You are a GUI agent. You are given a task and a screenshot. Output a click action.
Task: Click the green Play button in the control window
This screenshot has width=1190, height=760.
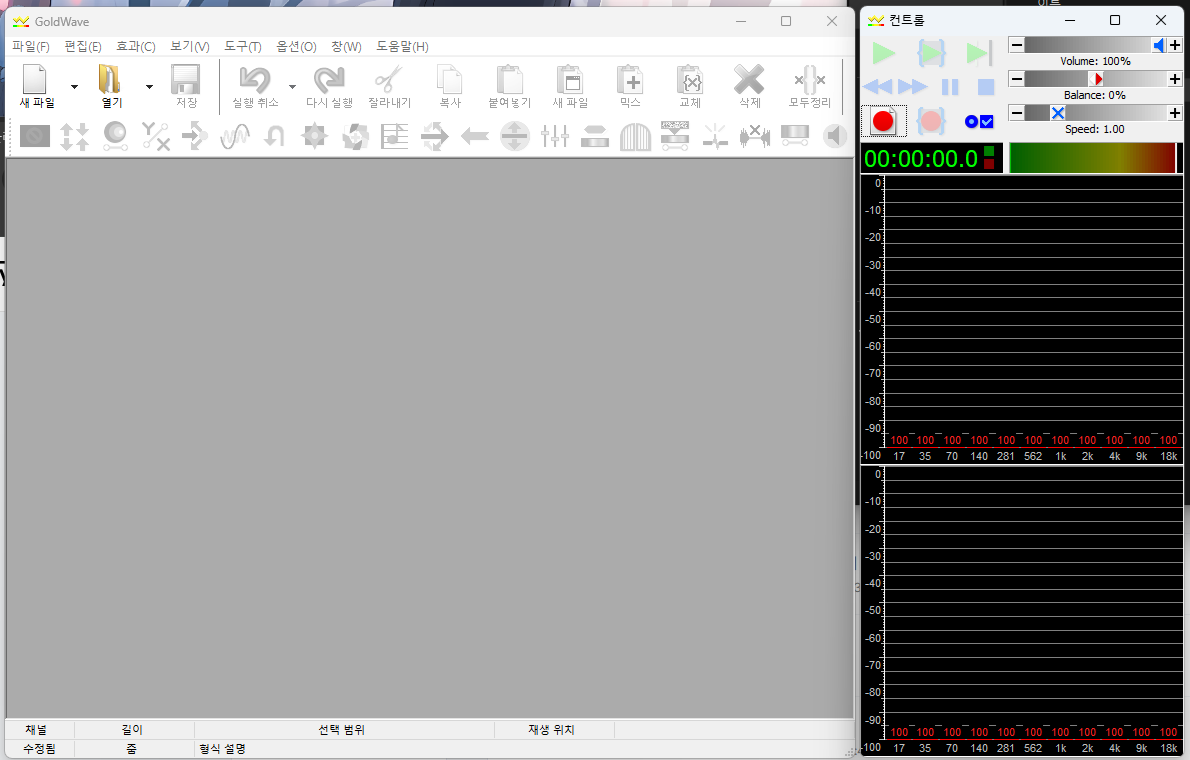884,54
